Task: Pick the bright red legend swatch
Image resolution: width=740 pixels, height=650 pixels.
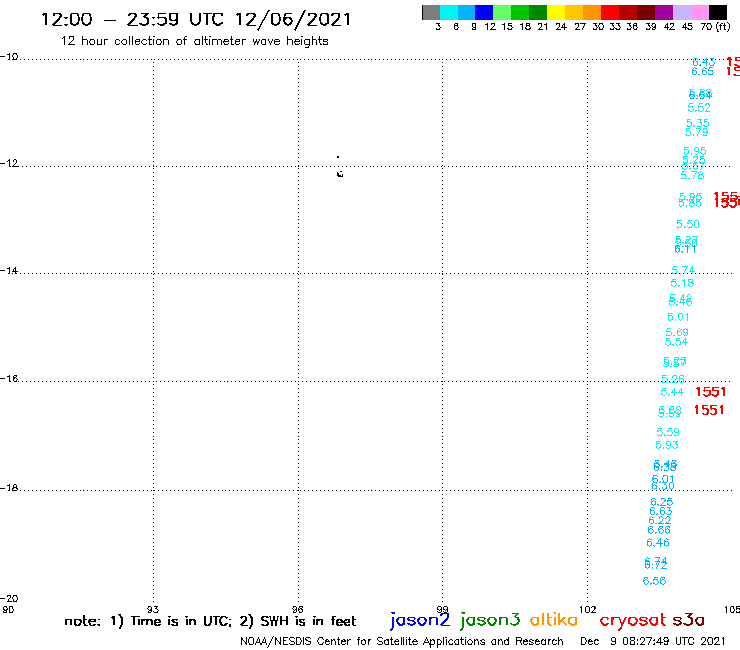Action: [610, 12]
